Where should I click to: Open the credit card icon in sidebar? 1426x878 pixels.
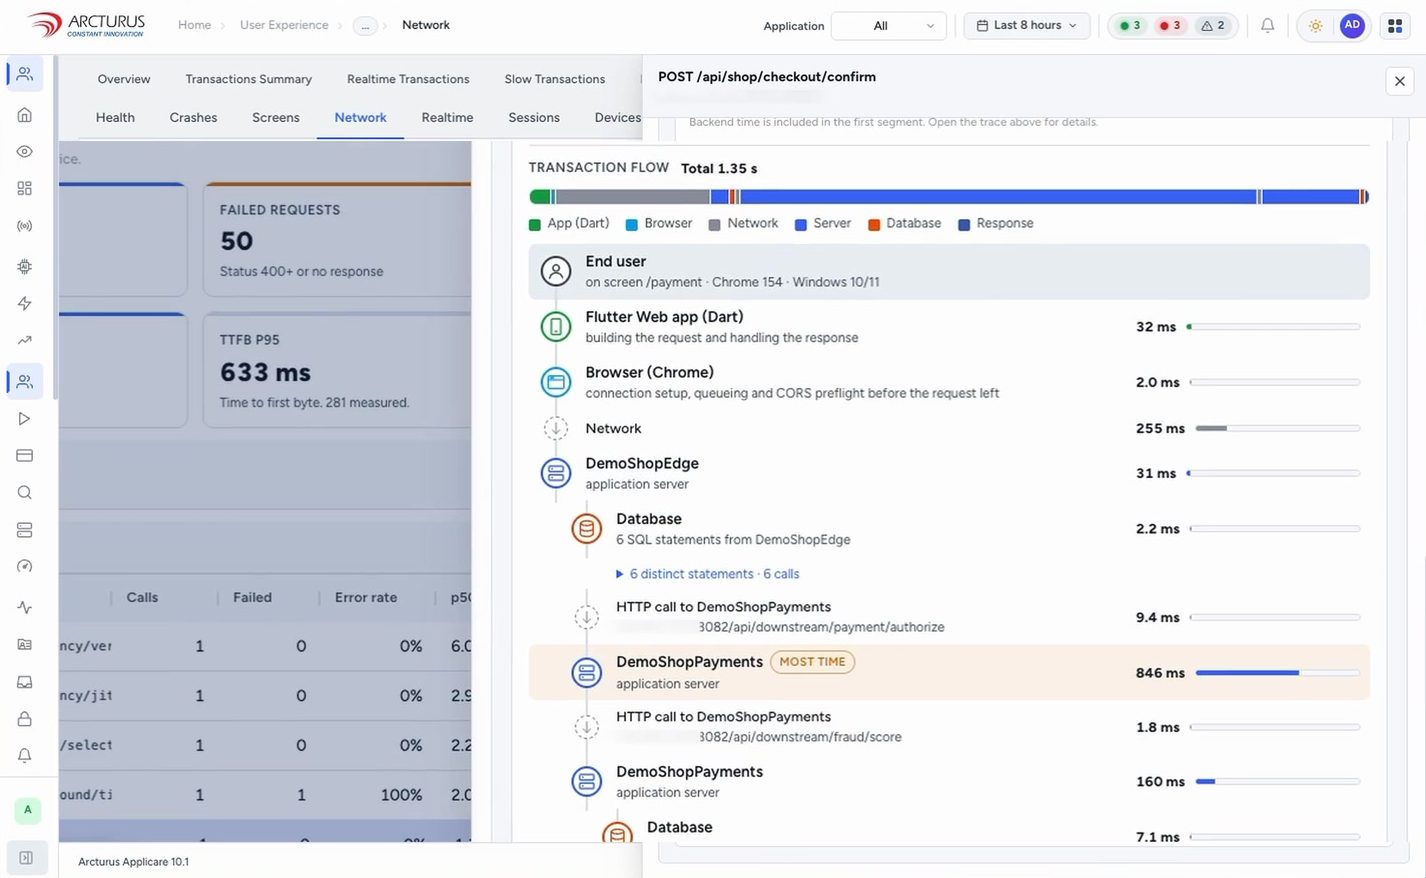[25, 455]
